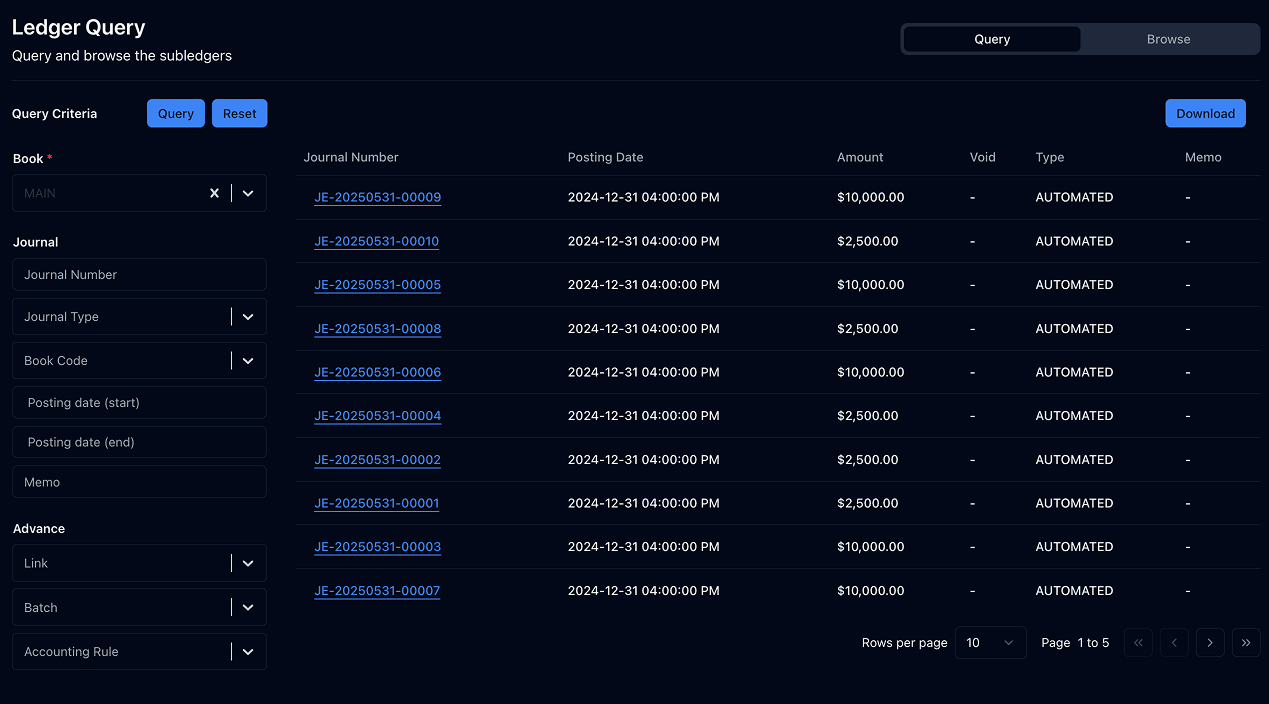Image resolution: width=1269 pixels, height=704 pixels.
Task: Select the $2,500.00 amount in row JE-20250531-00010
Action: (868, 241)
